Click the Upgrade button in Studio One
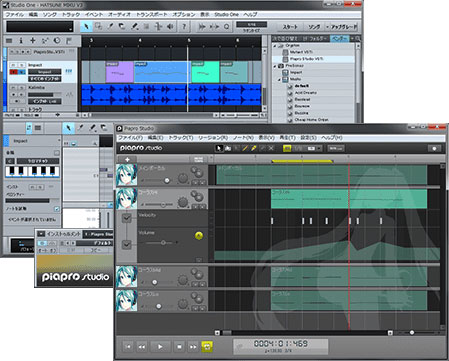449x361 pixels. 343,27
